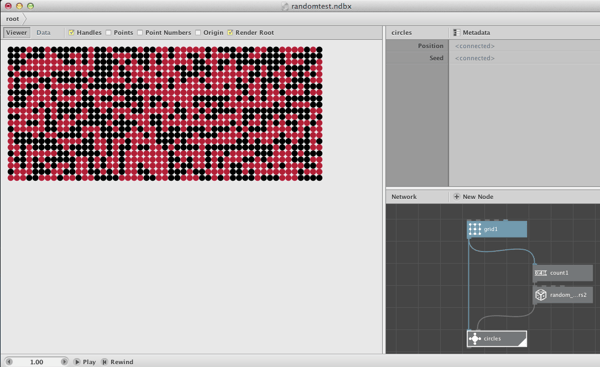Click the count1 node's counter icon
The height and width of the screenshot is (367, 600).
coord(541,273)
